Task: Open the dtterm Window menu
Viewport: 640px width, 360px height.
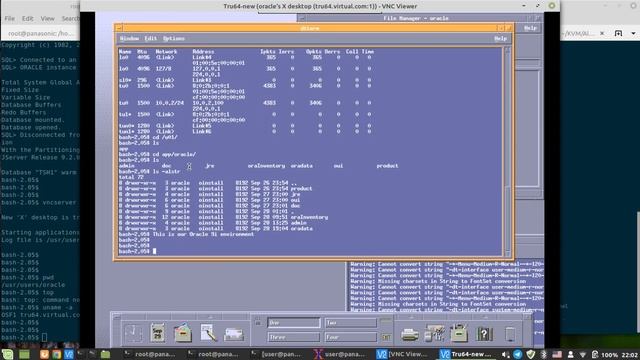Action: [129, 38]
